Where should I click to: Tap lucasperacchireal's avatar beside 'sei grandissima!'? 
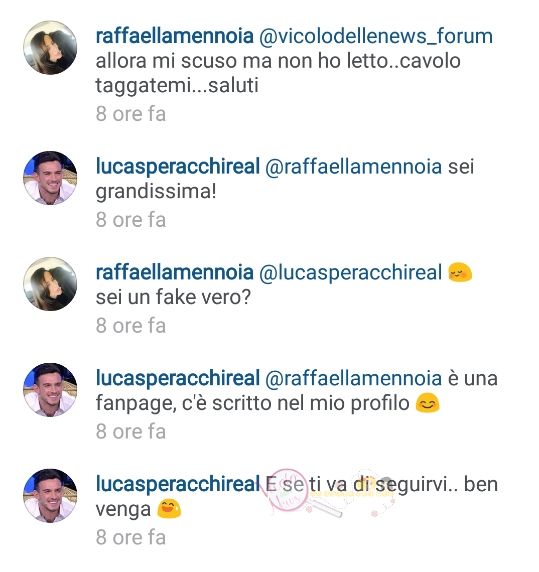pos(50,178)
